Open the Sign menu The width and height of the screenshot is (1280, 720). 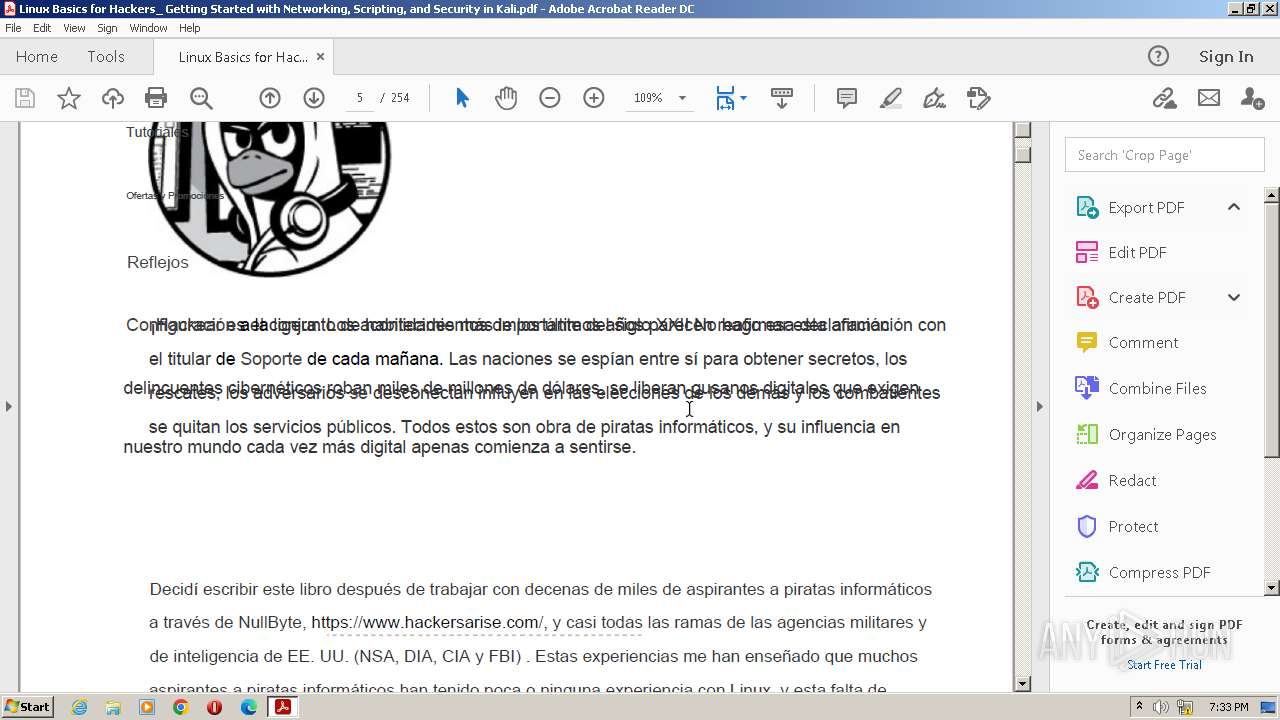pyautogui.click(x=107, y=28)
